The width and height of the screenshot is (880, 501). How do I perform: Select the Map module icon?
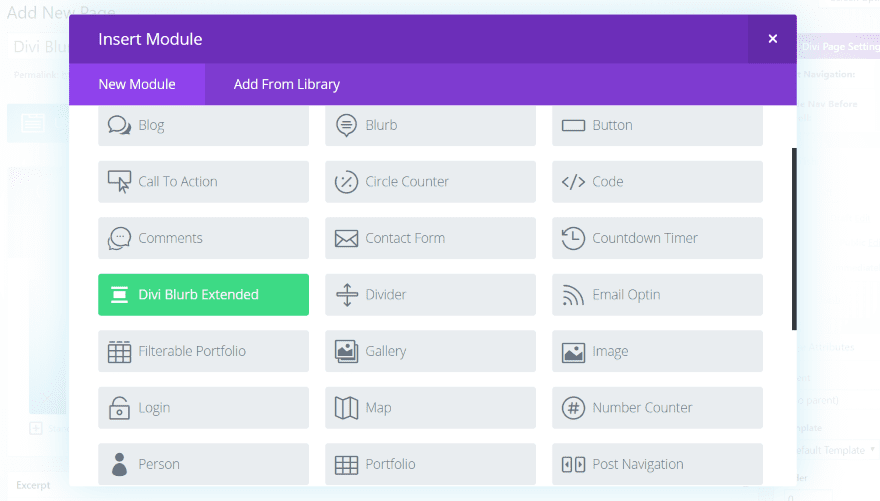coord(347,408)
